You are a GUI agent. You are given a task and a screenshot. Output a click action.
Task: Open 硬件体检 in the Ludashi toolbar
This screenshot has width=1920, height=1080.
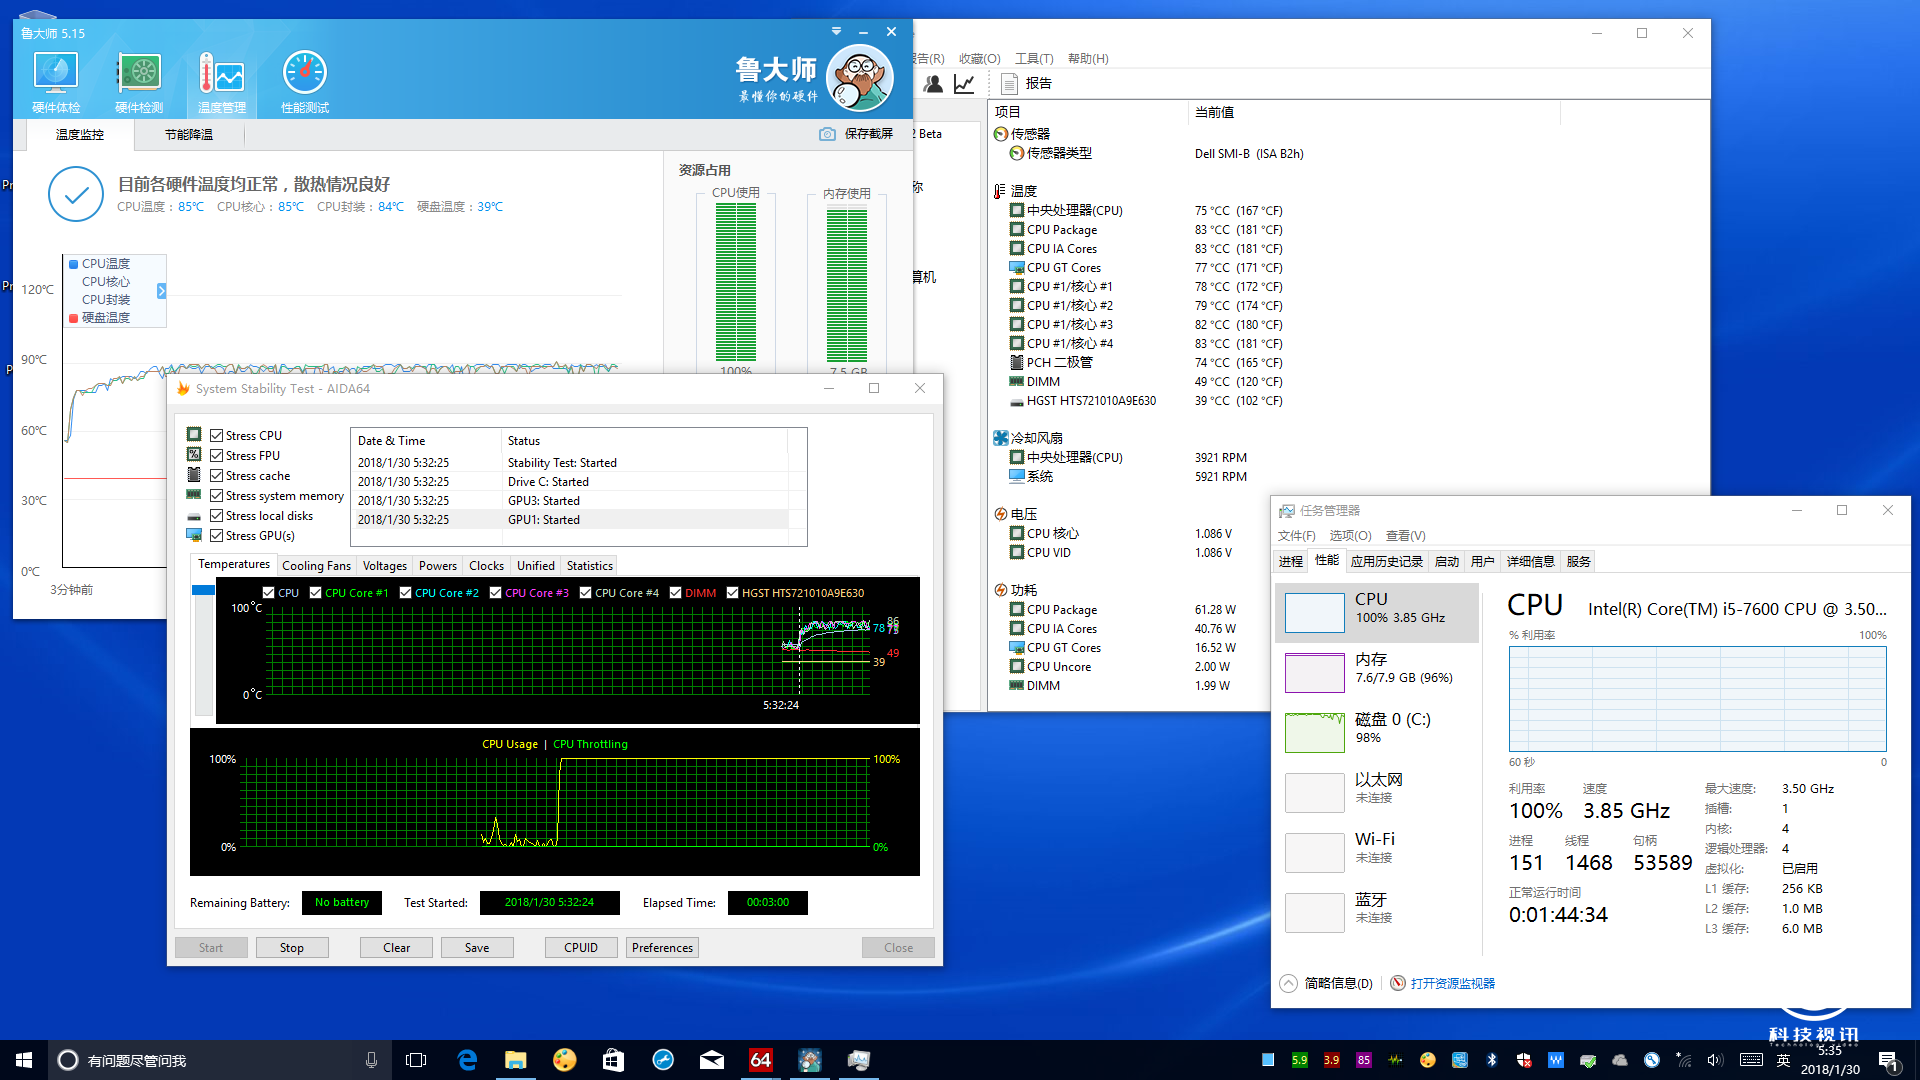pos(56,81)
